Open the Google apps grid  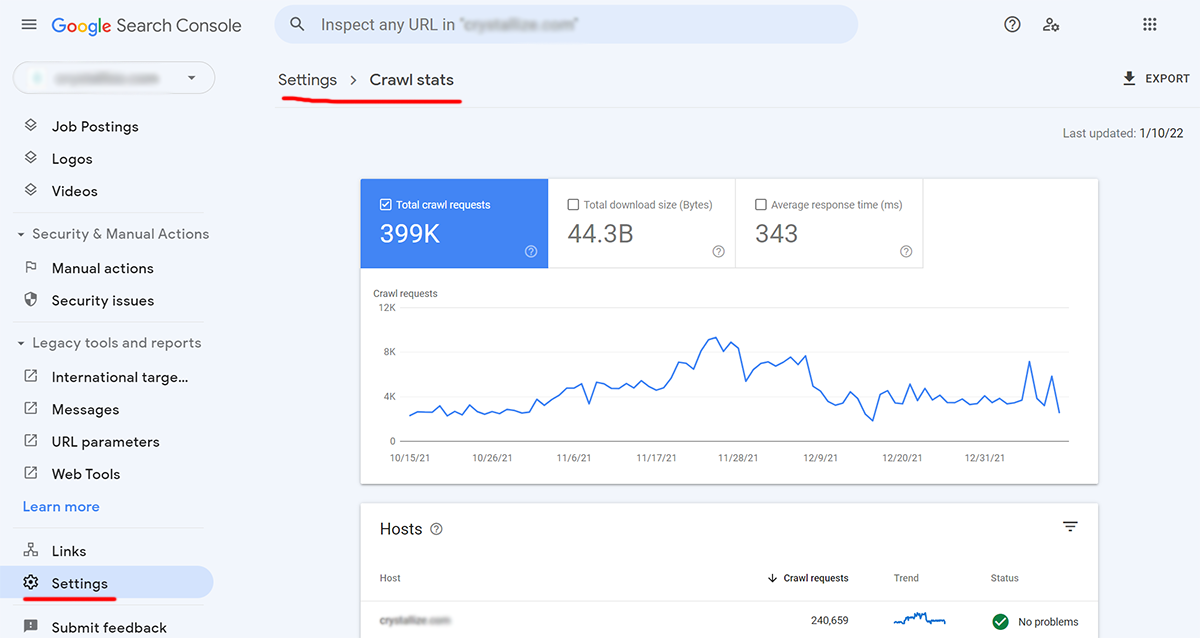pos(1149,25)
